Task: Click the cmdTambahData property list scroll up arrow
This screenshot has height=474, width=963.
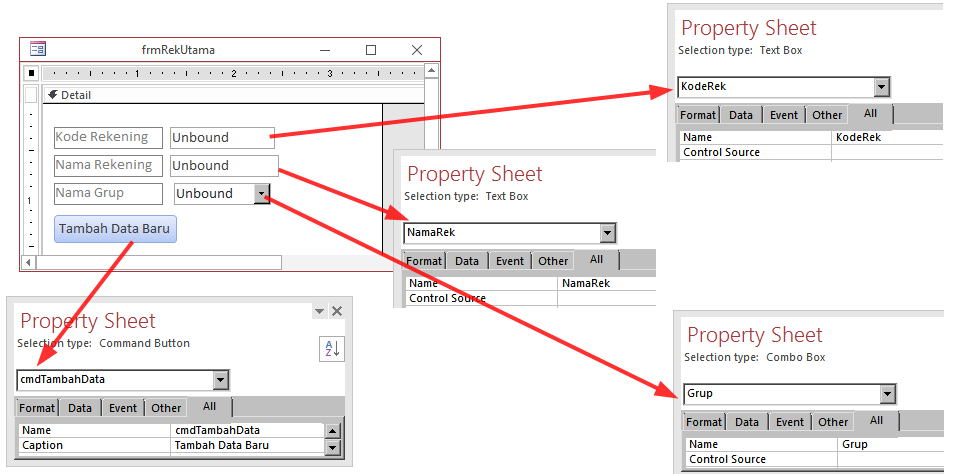Action: click(x=332, y=431)
